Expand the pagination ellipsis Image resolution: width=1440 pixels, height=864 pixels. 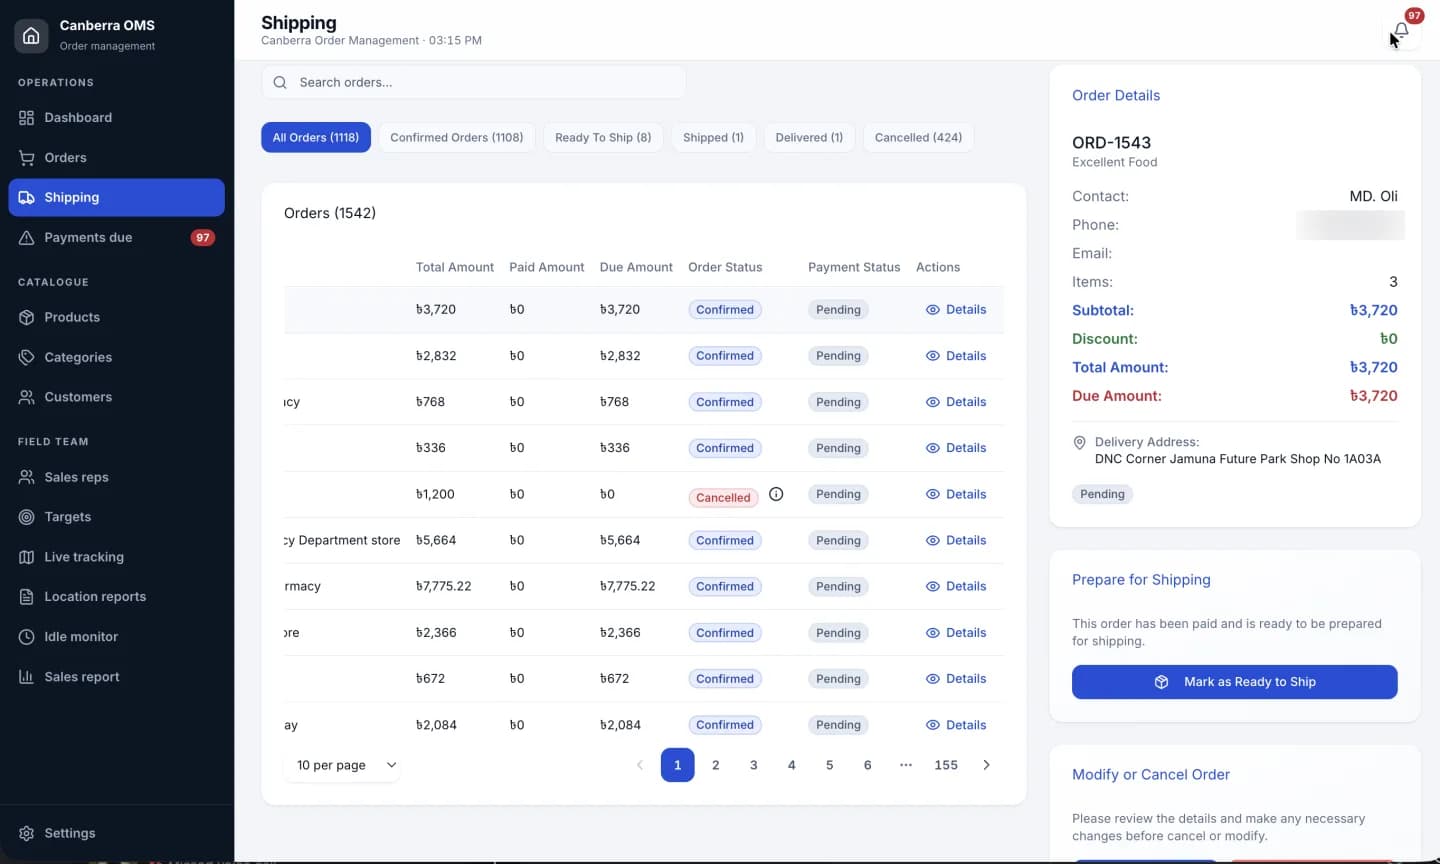click(x=906, y=765)
